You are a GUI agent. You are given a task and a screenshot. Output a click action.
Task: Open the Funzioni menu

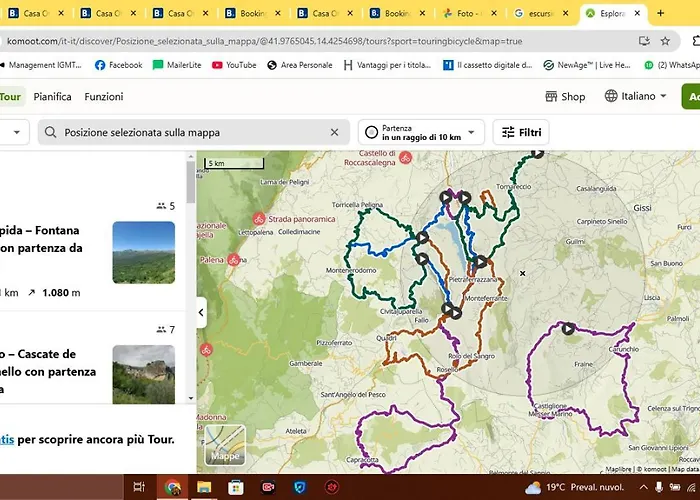tap(104, 97)
